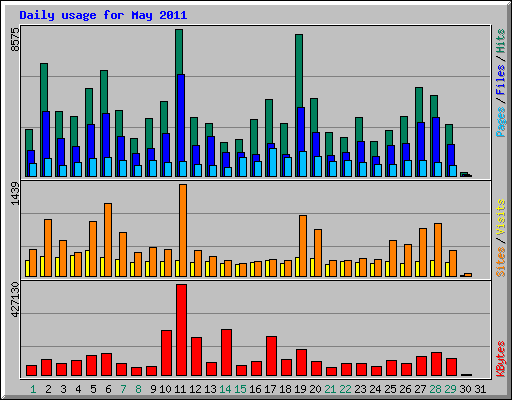Select green day 29 axis label
Viewport: 512px width, 400px height.
450,389
